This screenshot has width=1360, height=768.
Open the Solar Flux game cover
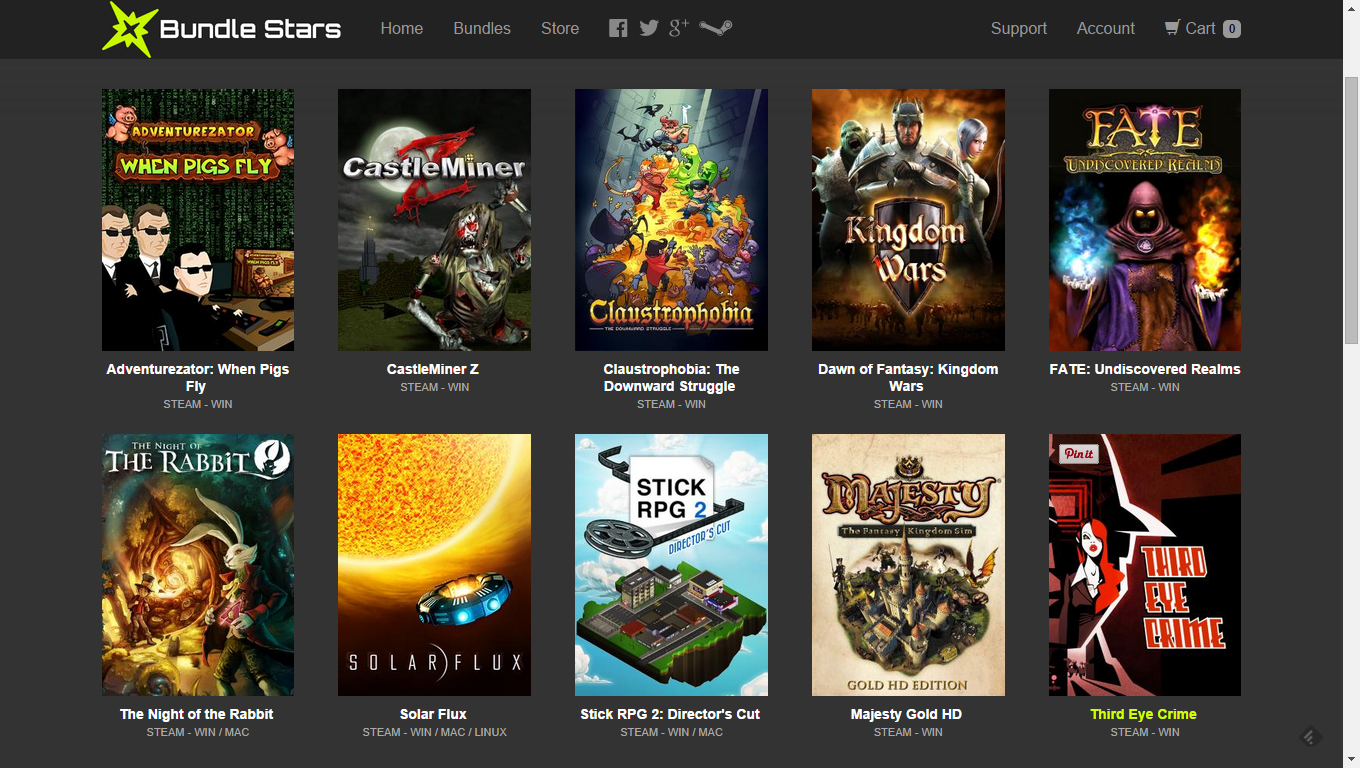click(x=434, y=564)
